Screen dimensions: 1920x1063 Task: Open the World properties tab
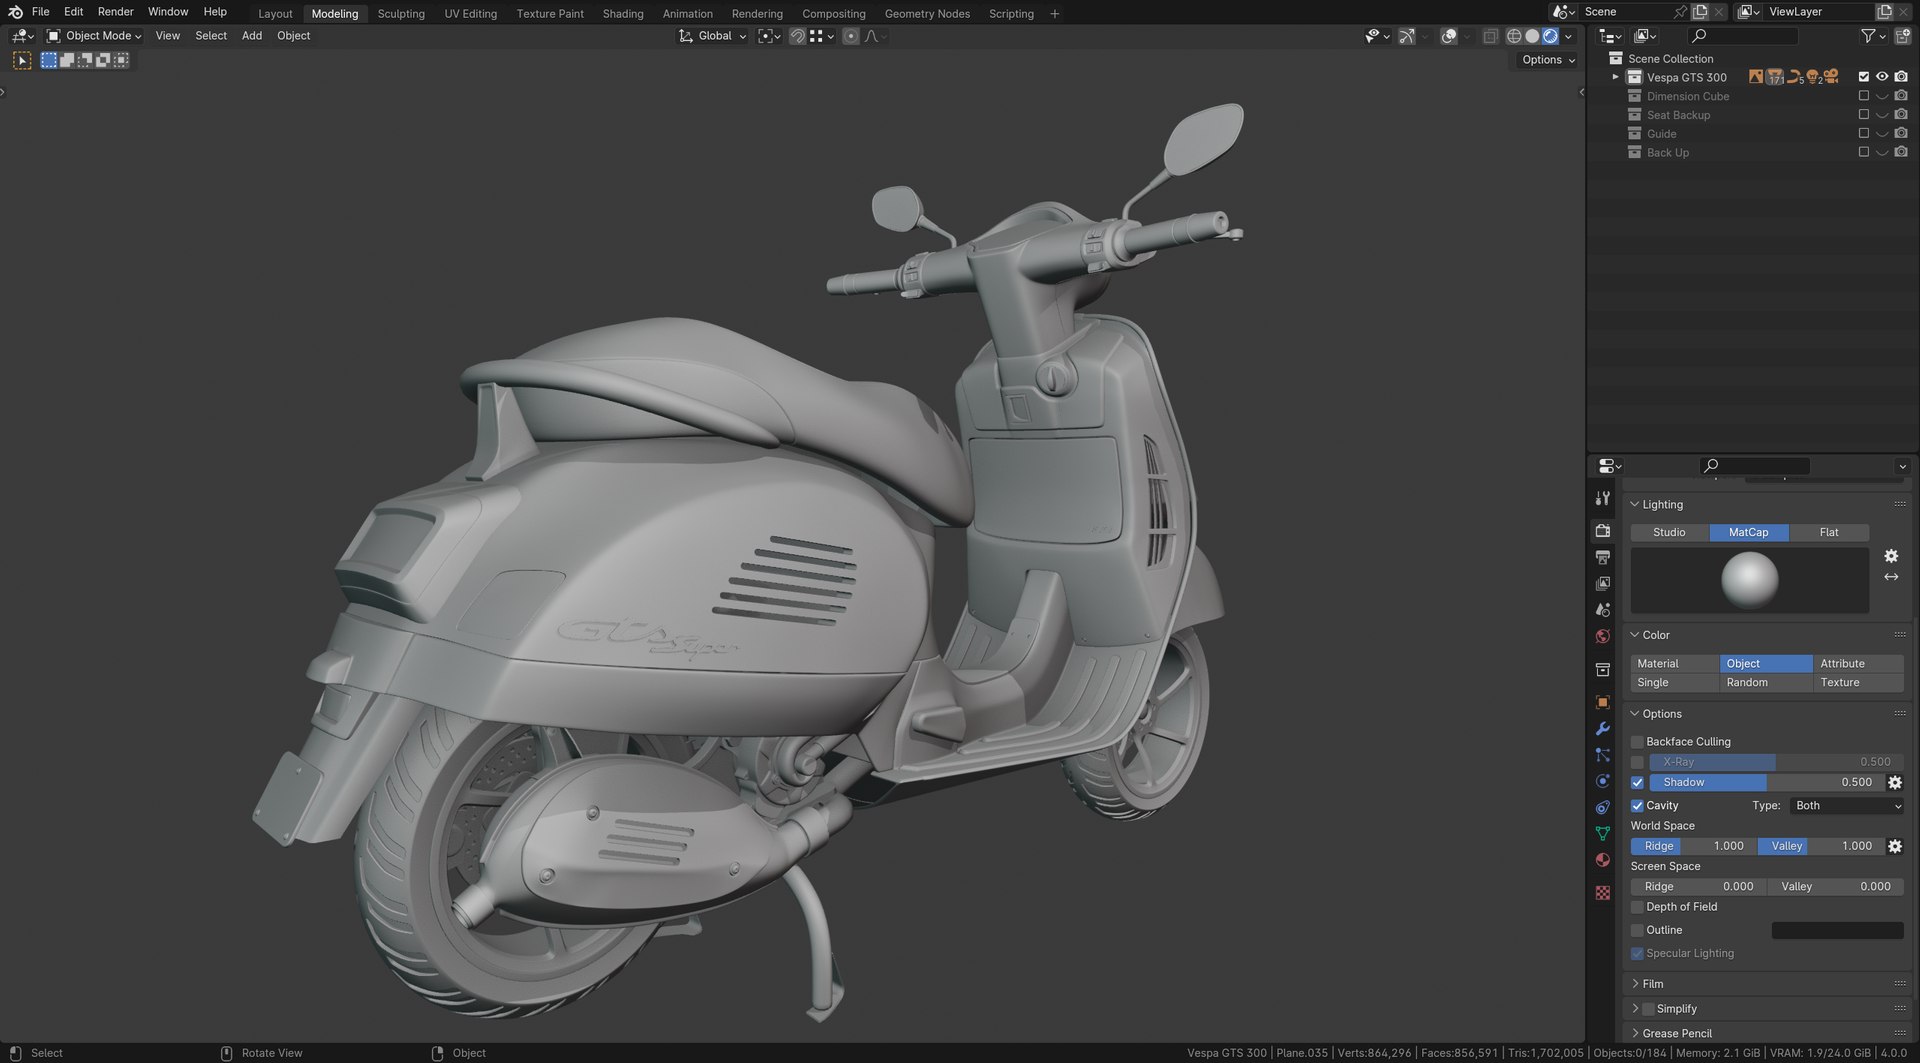(1603, 636)
